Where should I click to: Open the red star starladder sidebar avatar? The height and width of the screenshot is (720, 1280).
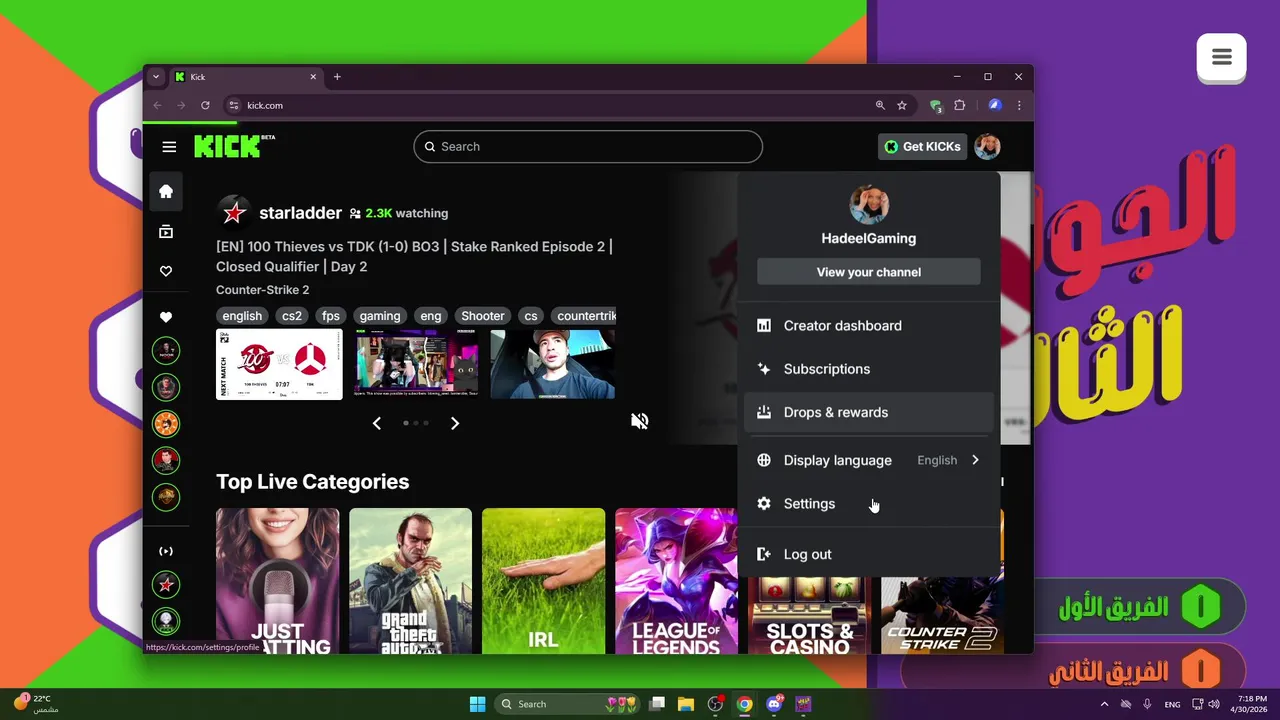coord(166,584)
